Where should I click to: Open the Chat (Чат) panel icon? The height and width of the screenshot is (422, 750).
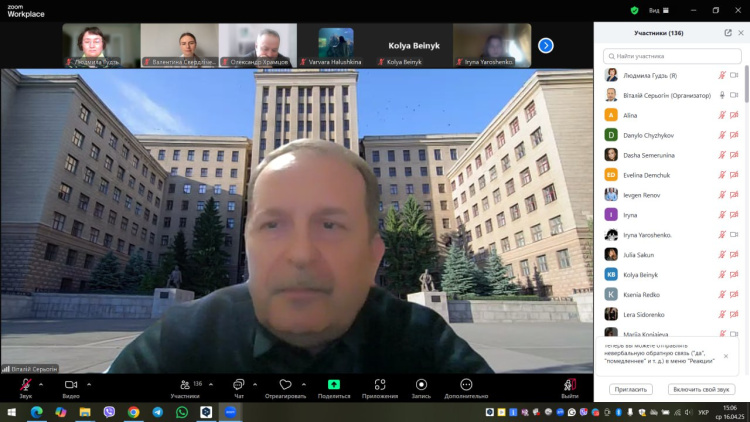coord(238,385)
